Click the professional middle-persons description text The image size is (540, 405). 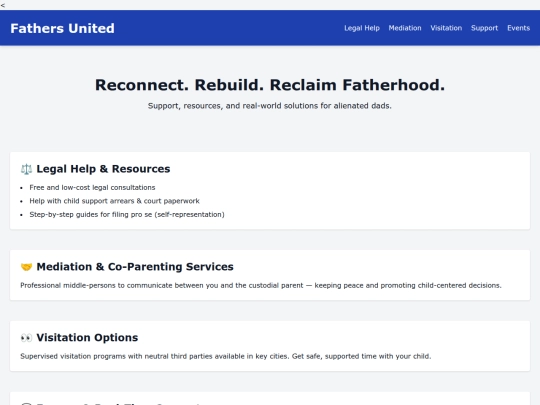[x=261, y=285]
